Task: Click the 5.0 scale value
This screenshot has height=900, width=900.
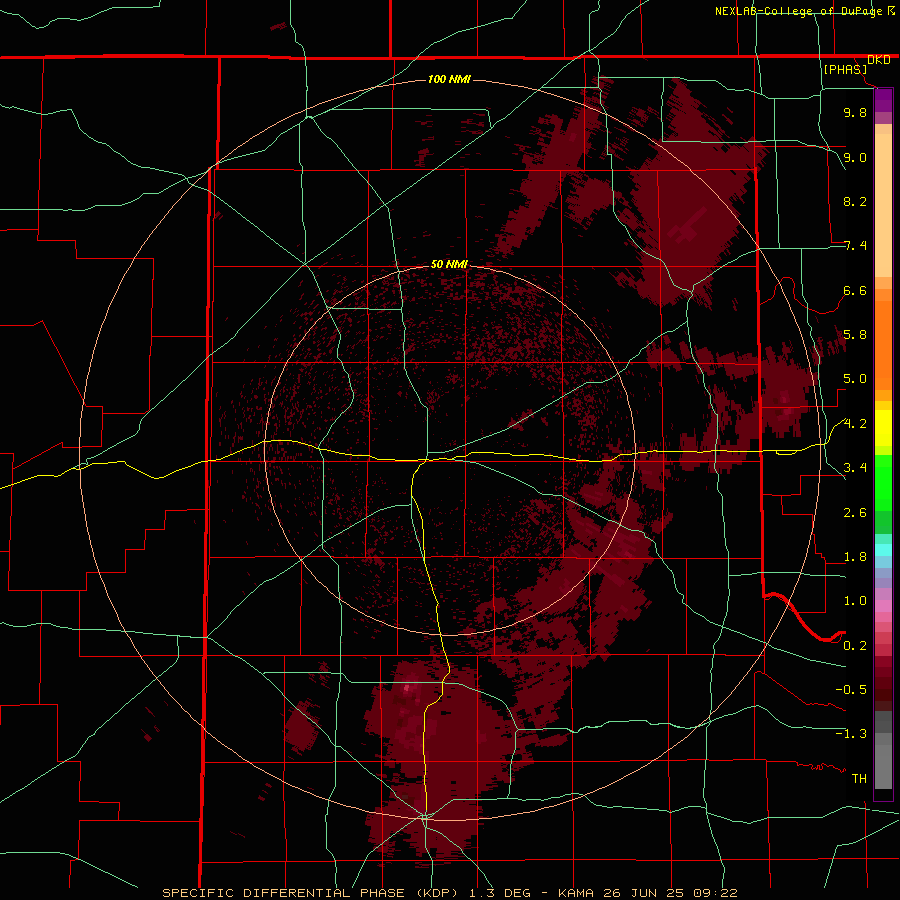Action: (855, 379)
